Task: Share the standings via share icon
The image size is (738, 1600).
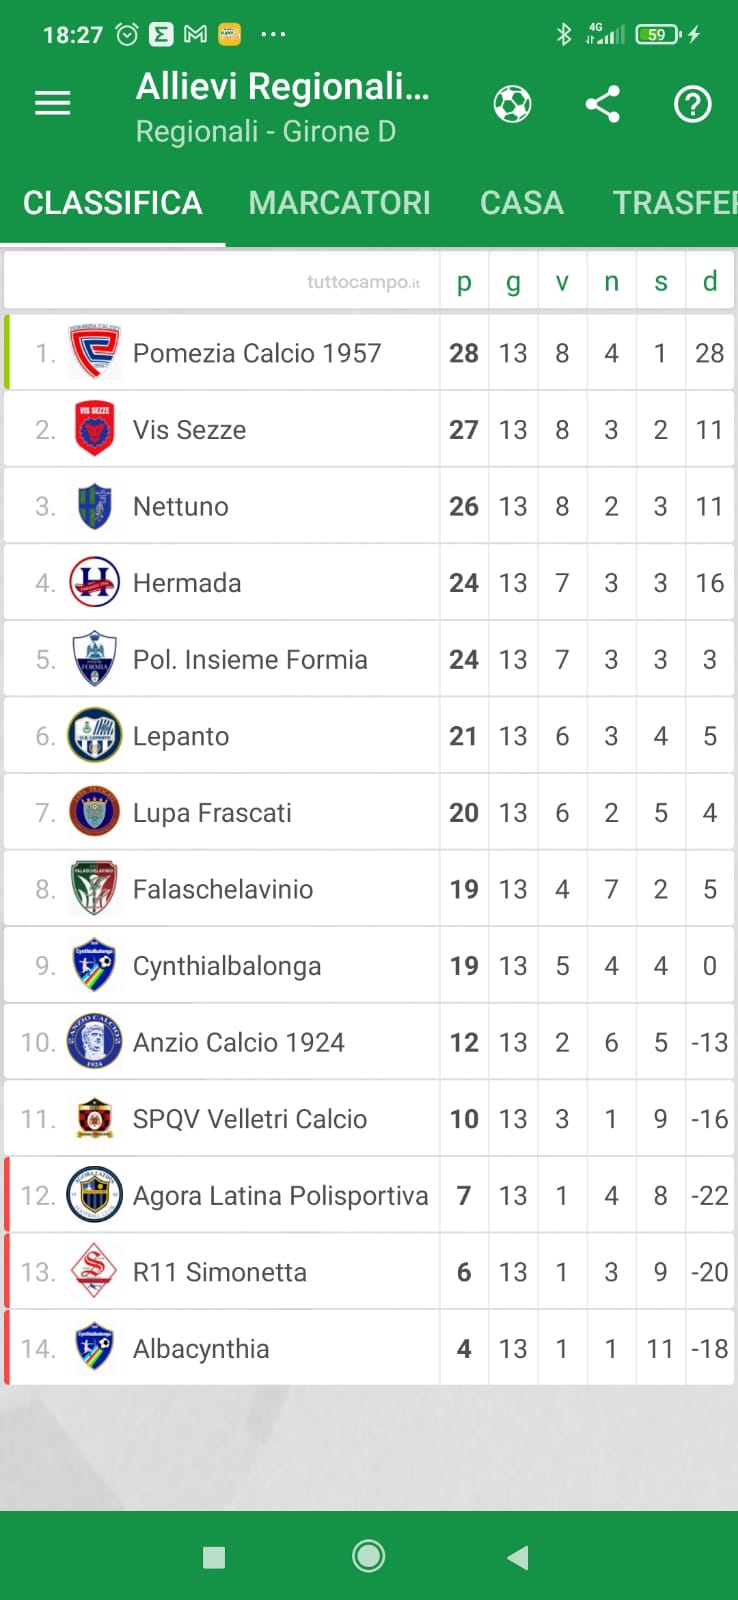Action: coord(602,104)
